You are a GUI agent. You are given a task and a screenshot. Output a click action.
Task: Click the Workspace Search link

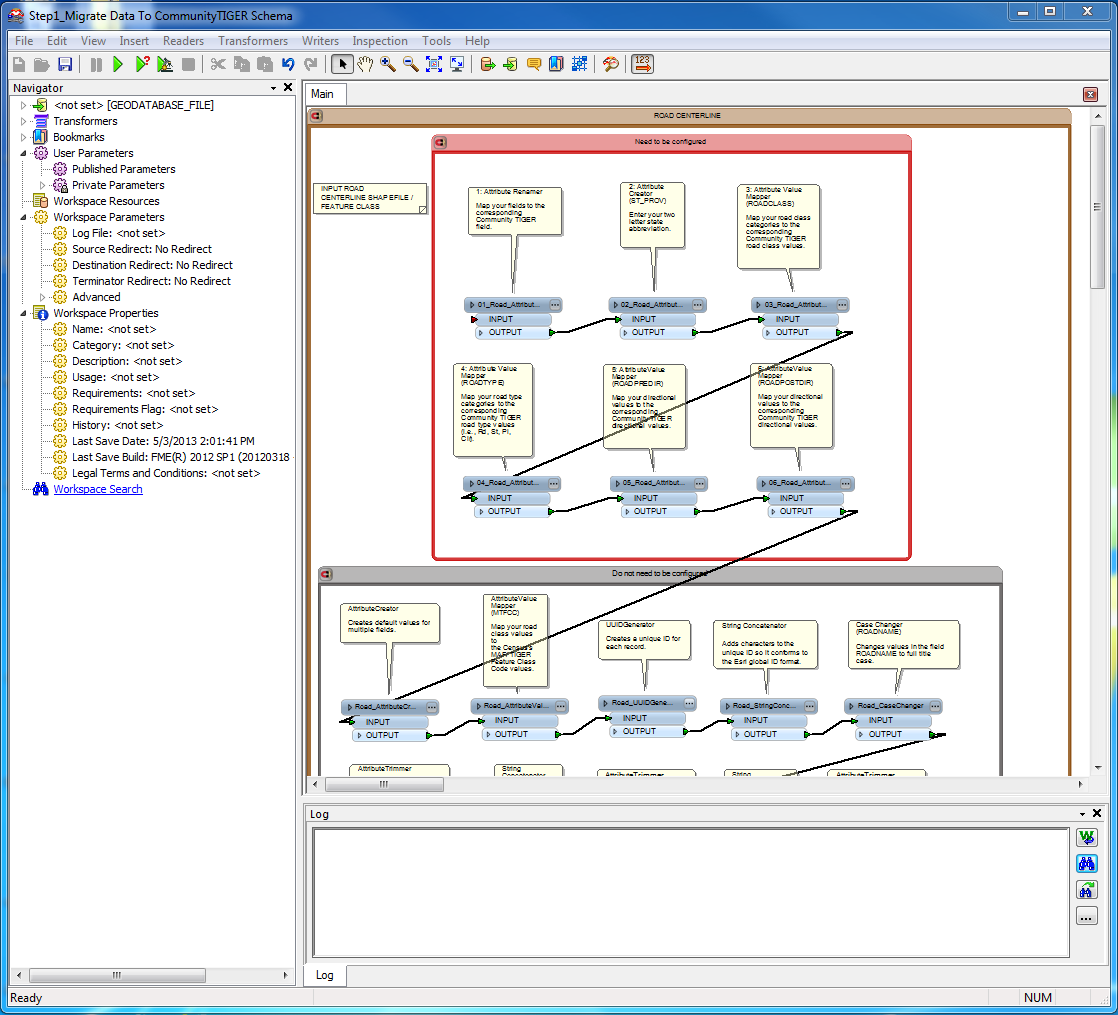pos(98,489)
